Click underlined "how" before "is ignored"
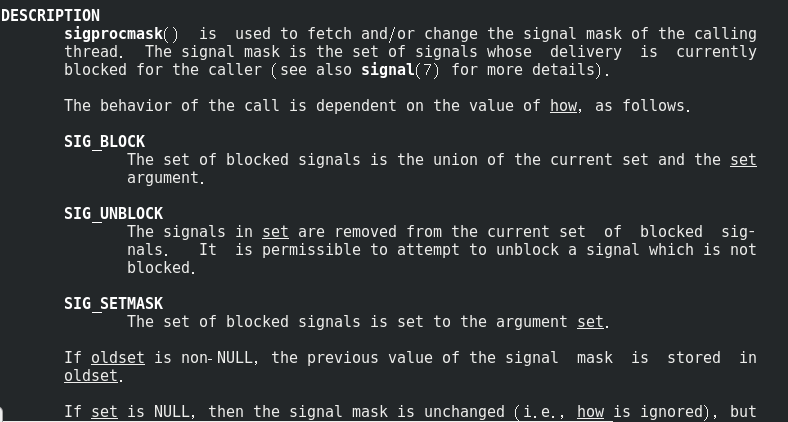 click(590, 411)
